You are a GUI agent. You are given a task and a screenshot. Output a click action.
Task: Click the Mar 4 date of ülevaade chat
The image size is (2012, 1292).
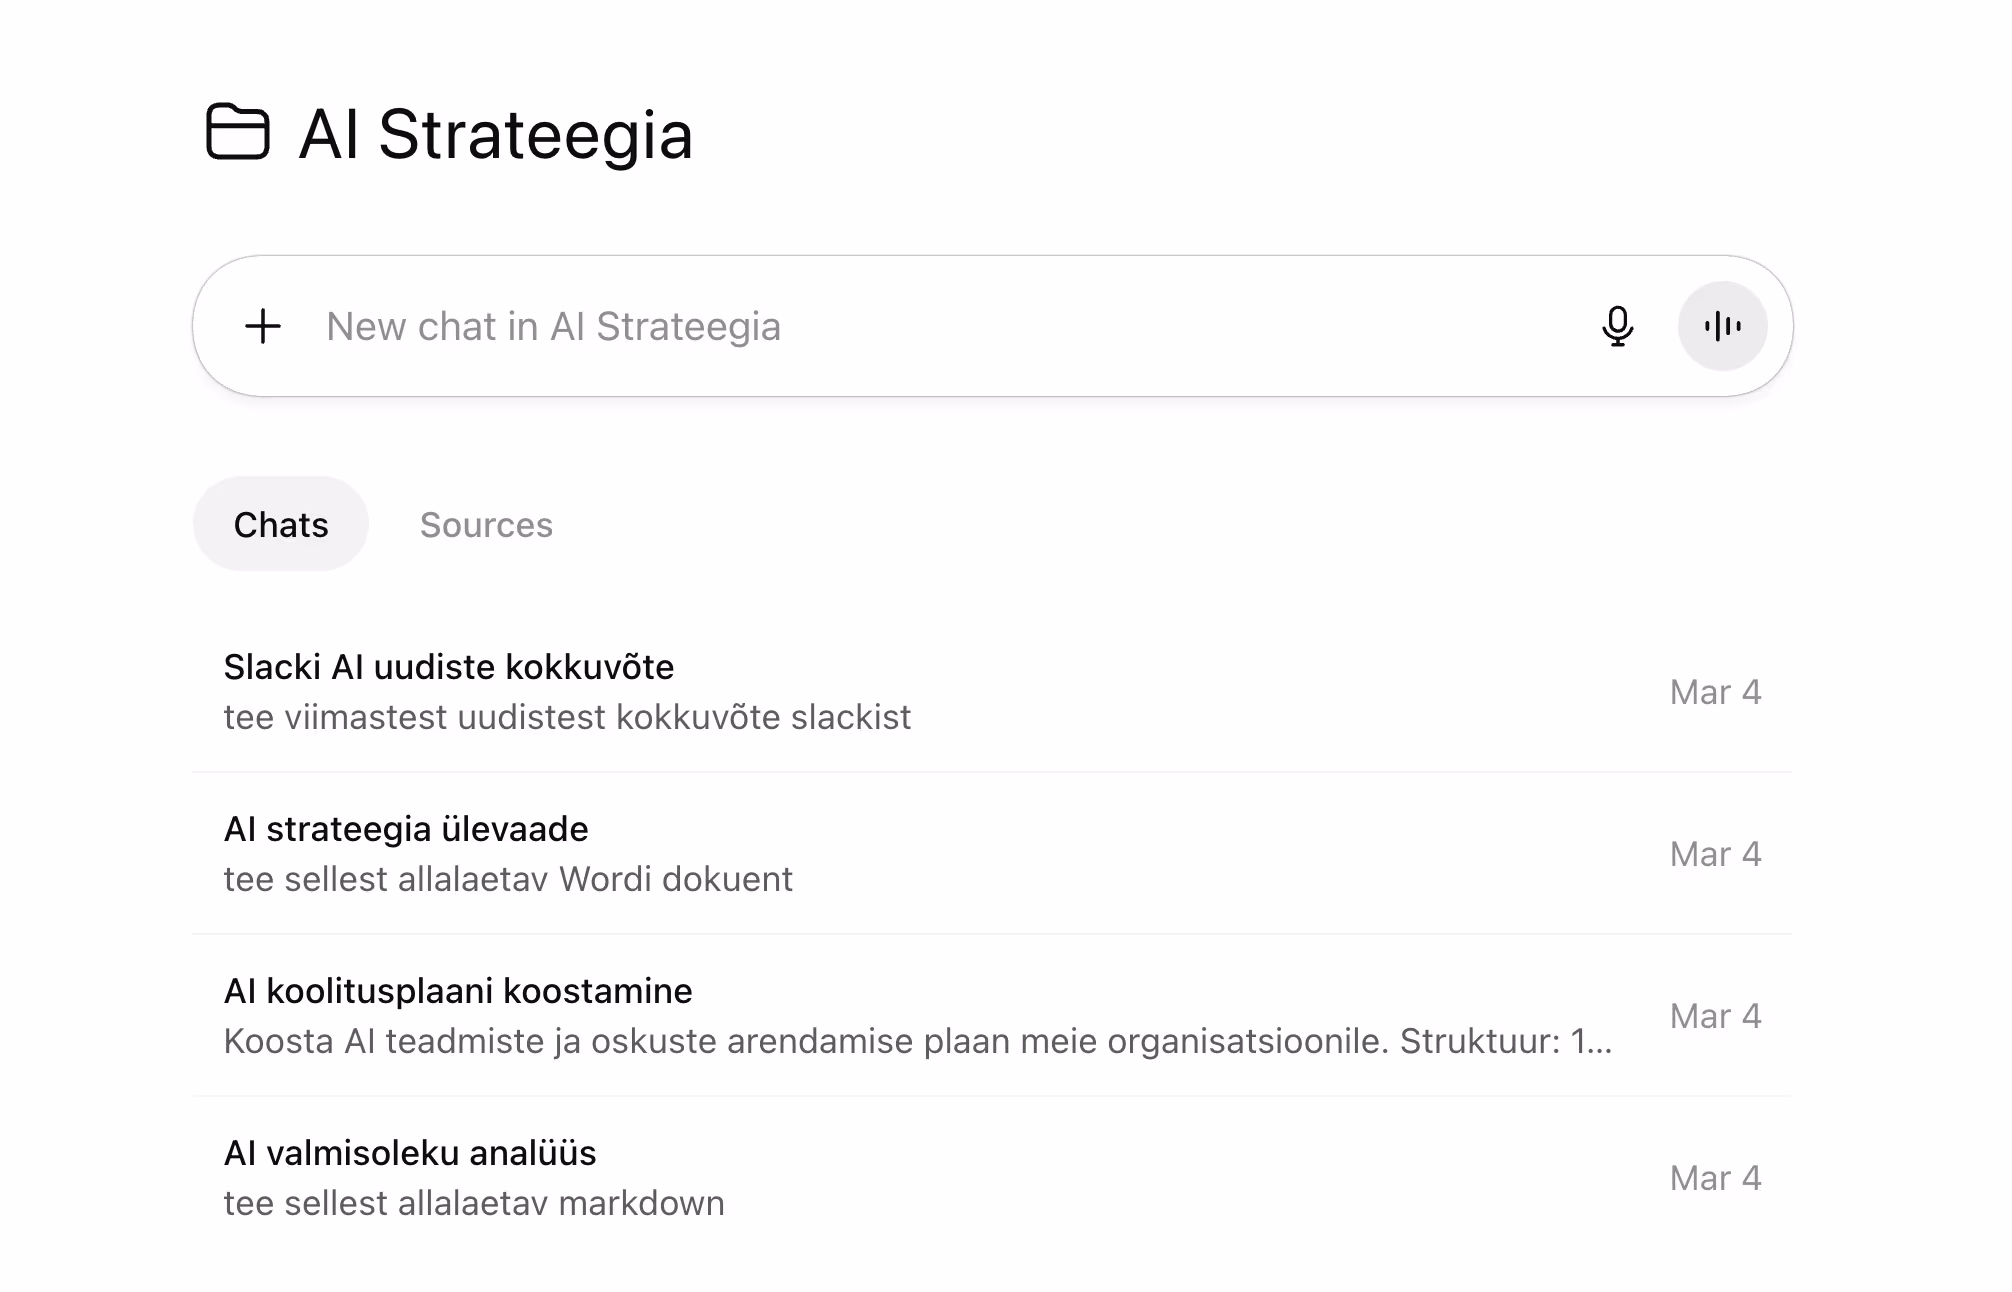tap(1715, 854)
